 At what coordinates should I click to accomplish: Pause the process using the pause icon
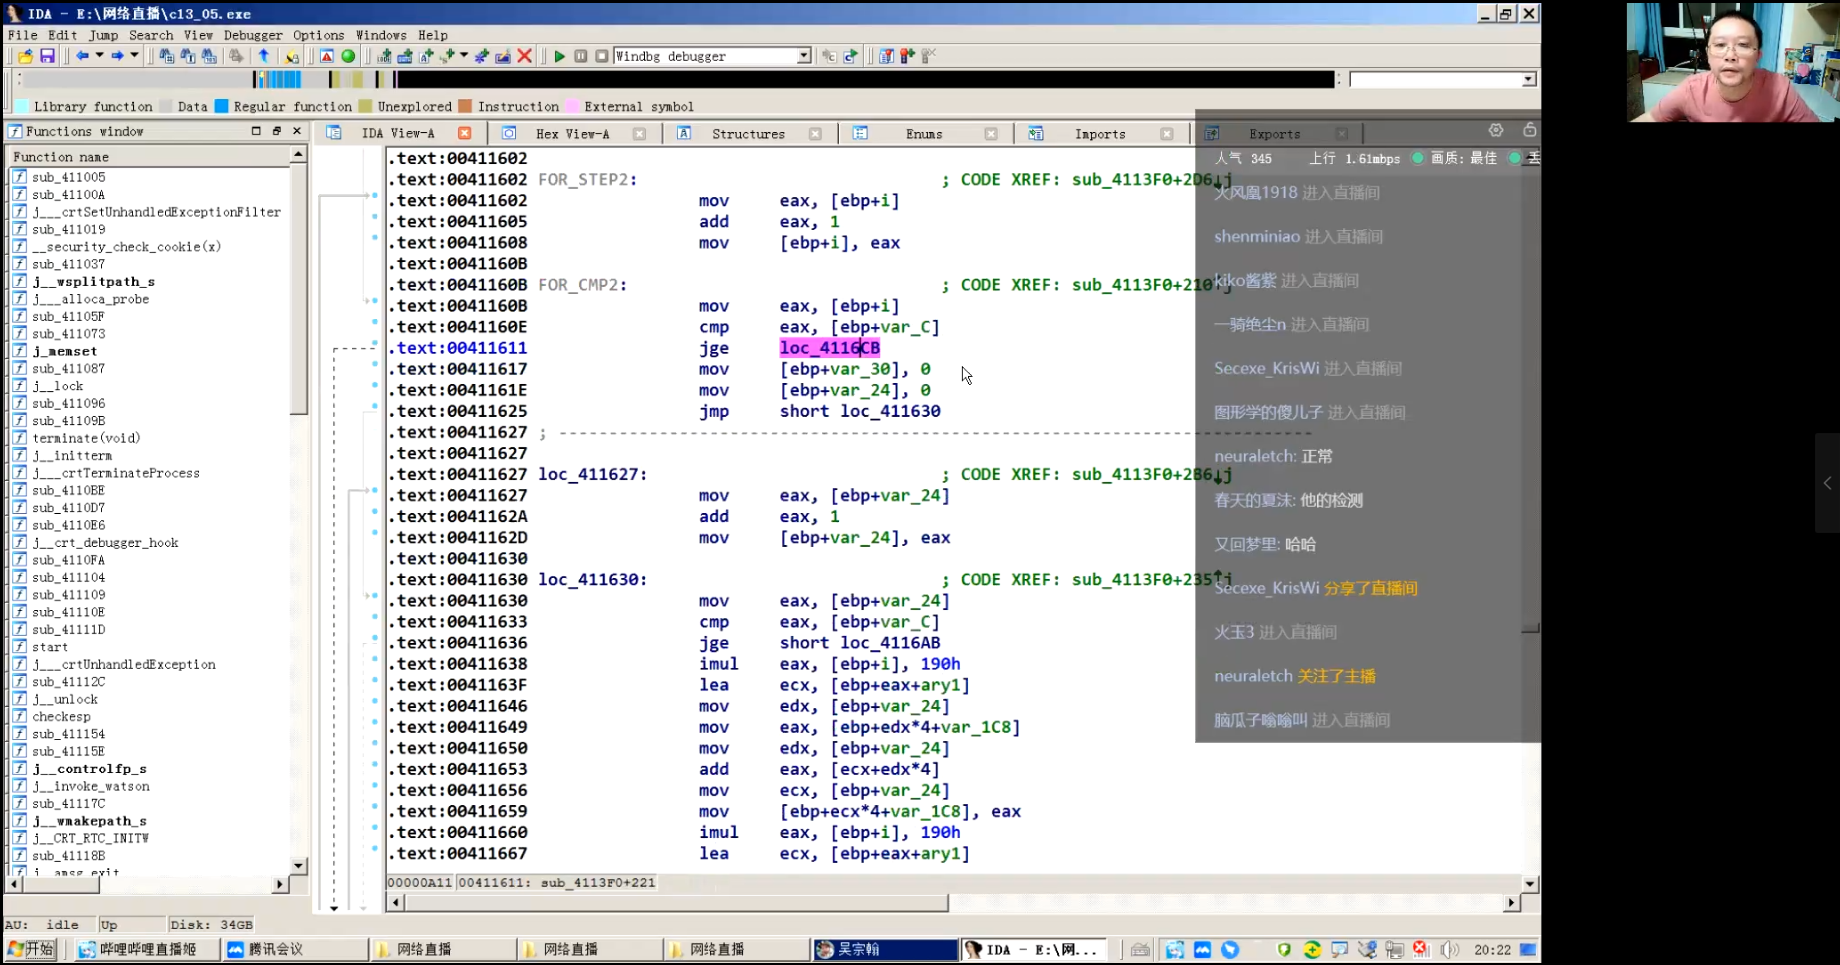click(x=580, y=56)
